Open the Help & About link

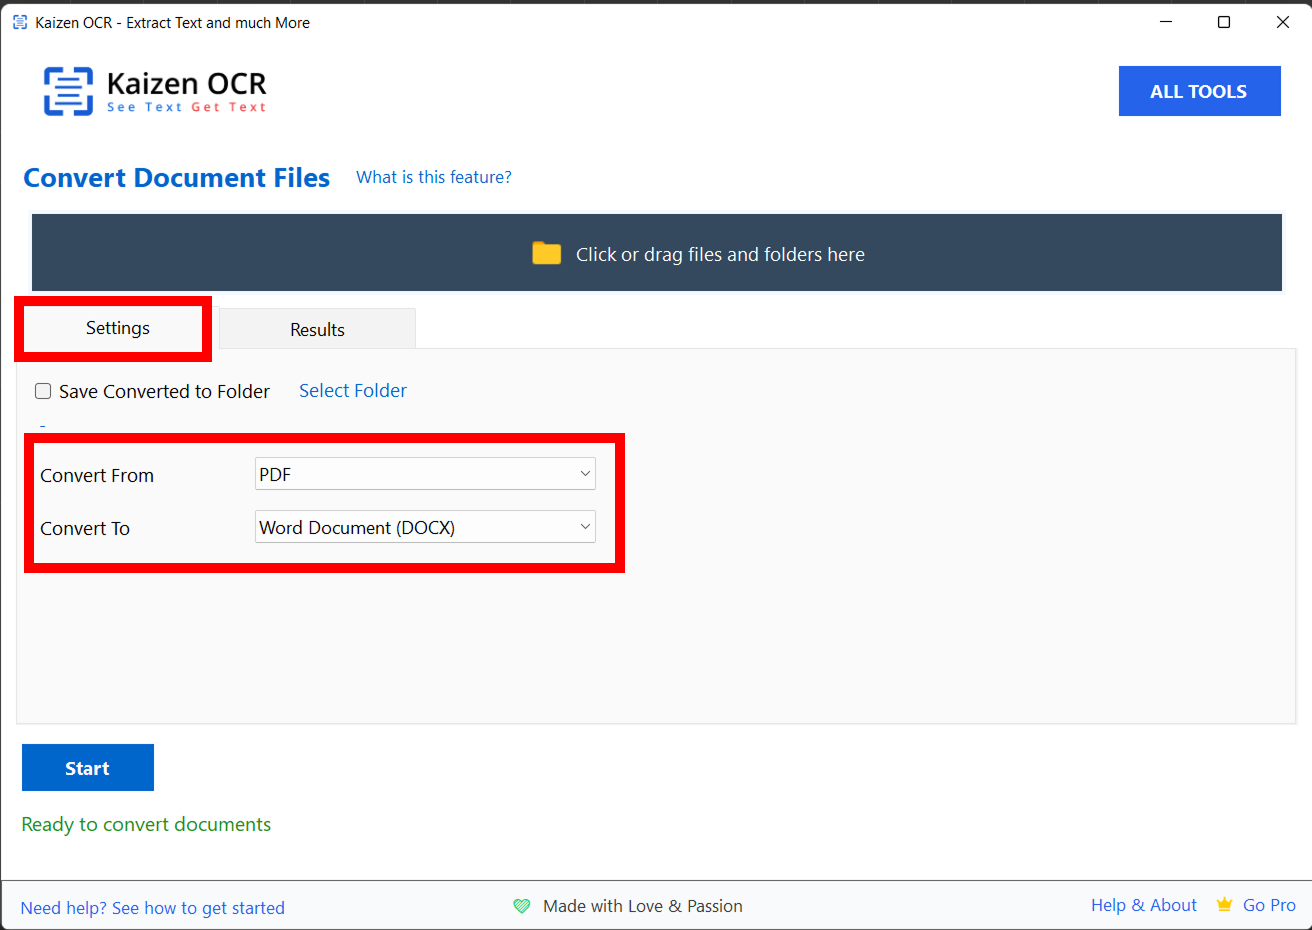1143,905
